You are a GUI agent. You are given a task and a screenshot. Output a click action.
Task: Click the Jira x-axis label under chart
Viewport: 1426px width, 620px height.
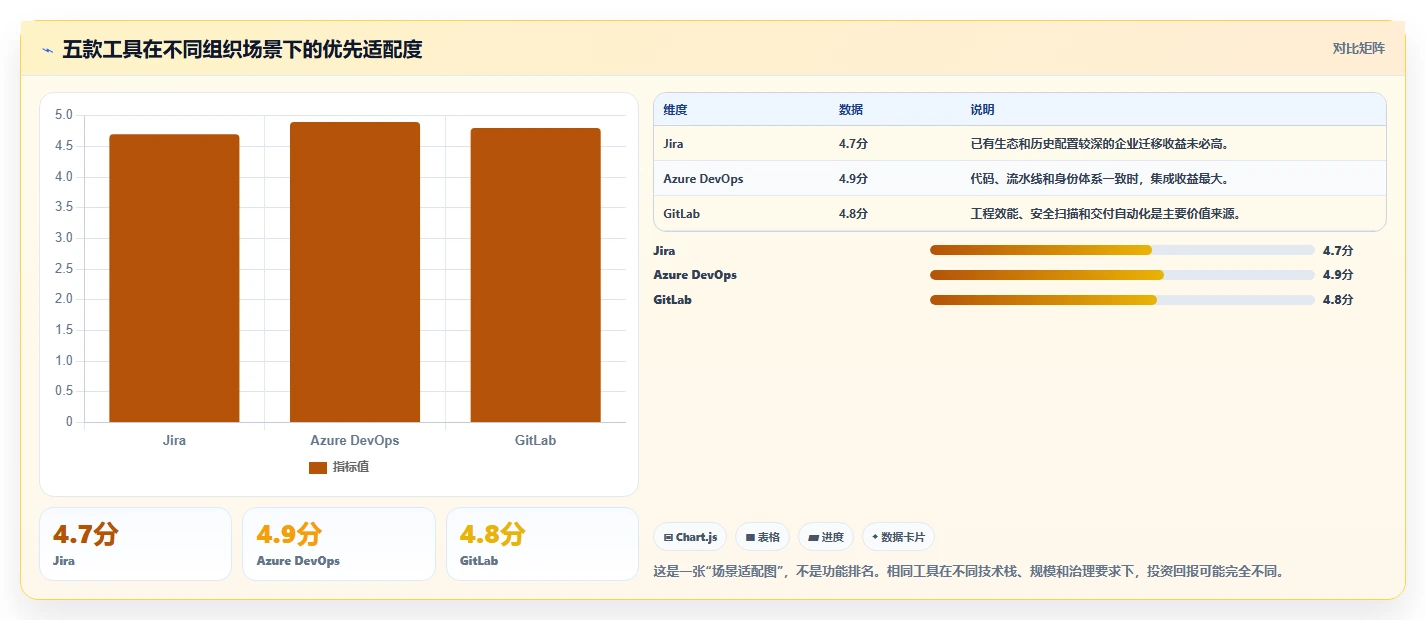point(174,440)
